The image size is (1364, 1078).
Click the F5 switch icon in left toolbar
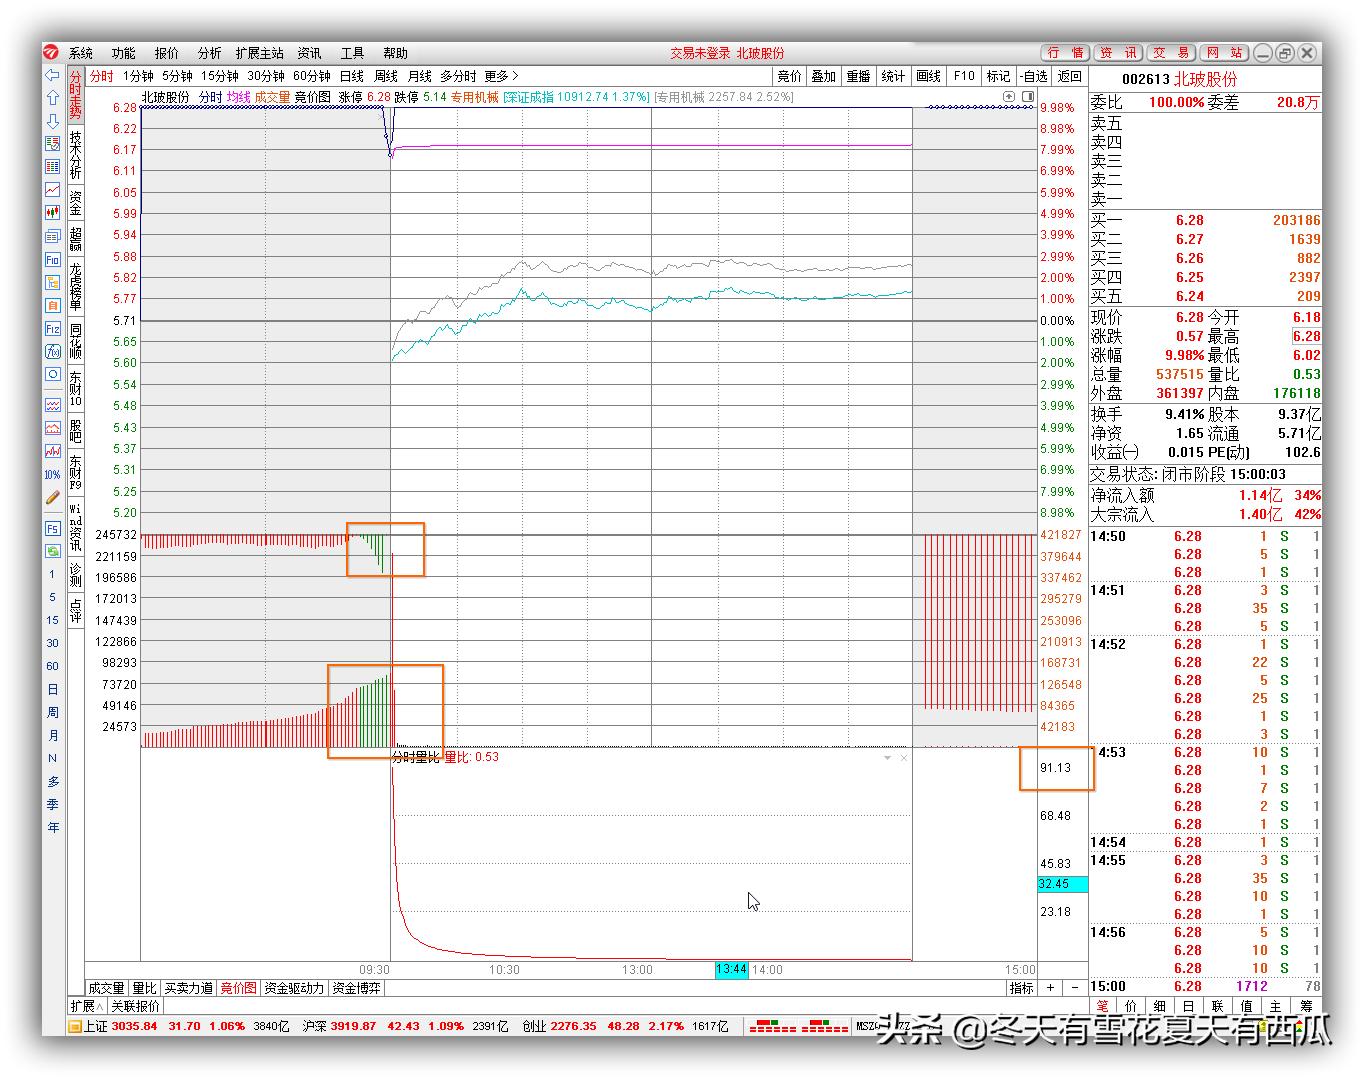(53, 528)
